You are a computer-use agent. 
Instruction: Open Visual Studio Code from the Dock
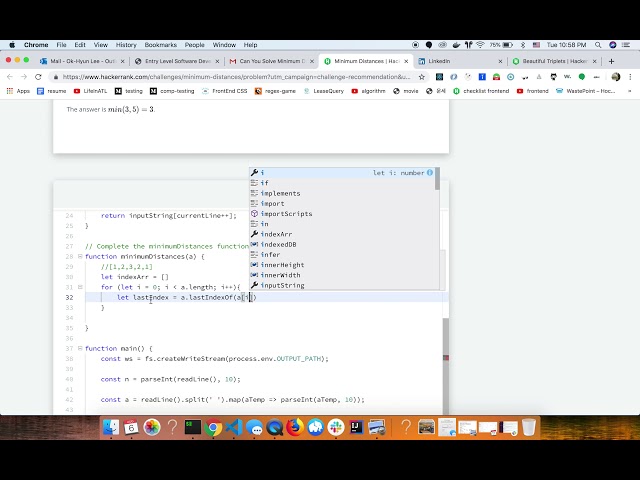pyautogui.click(x=233, y=427)
